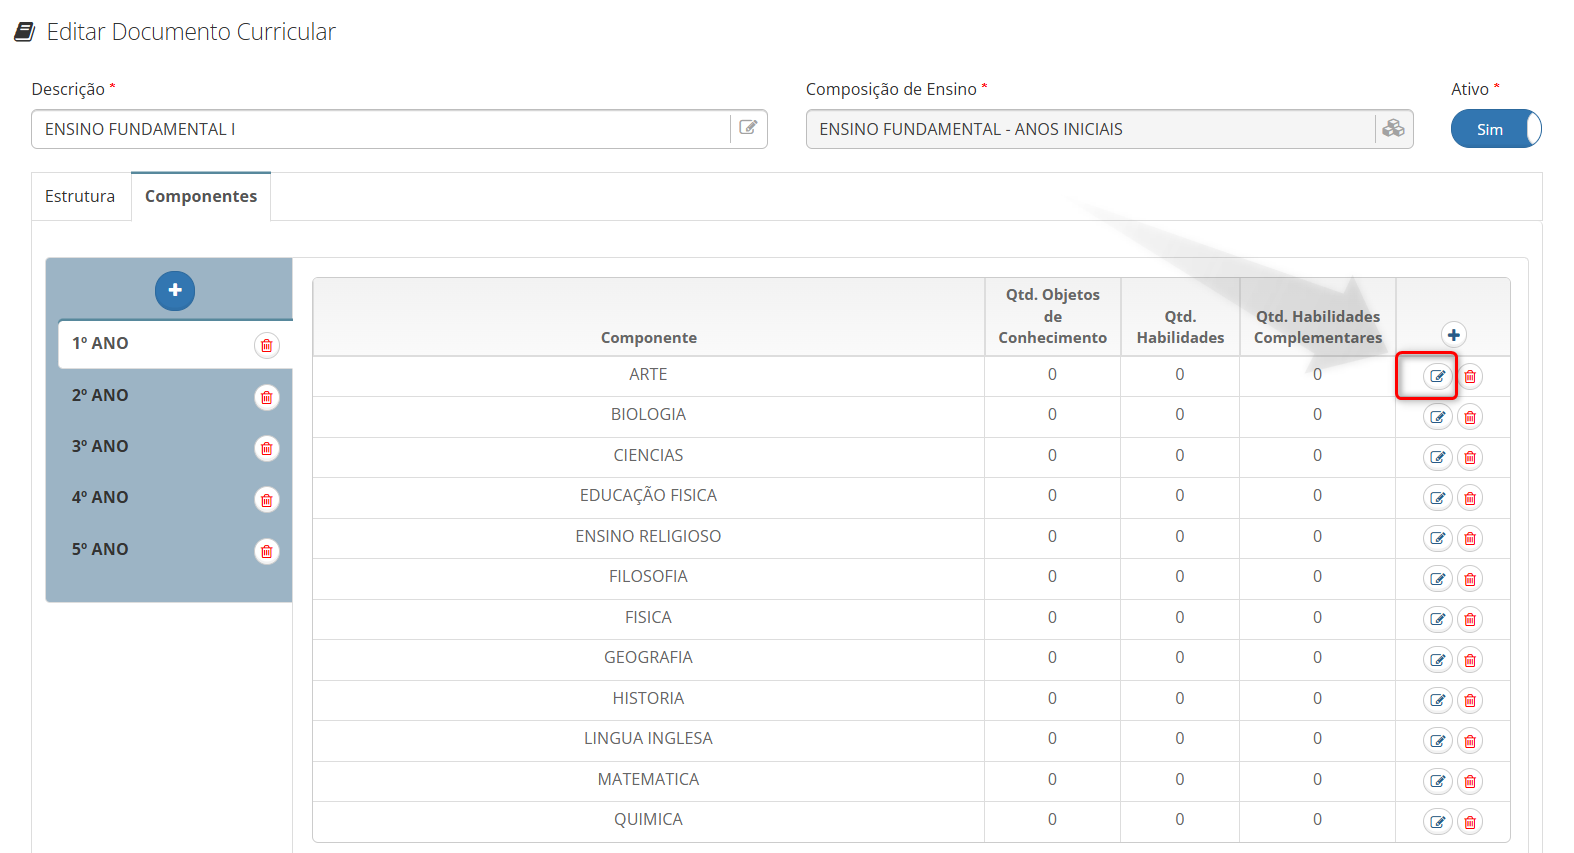Edit the GEOGRAFIA component

click(1437, 660)
